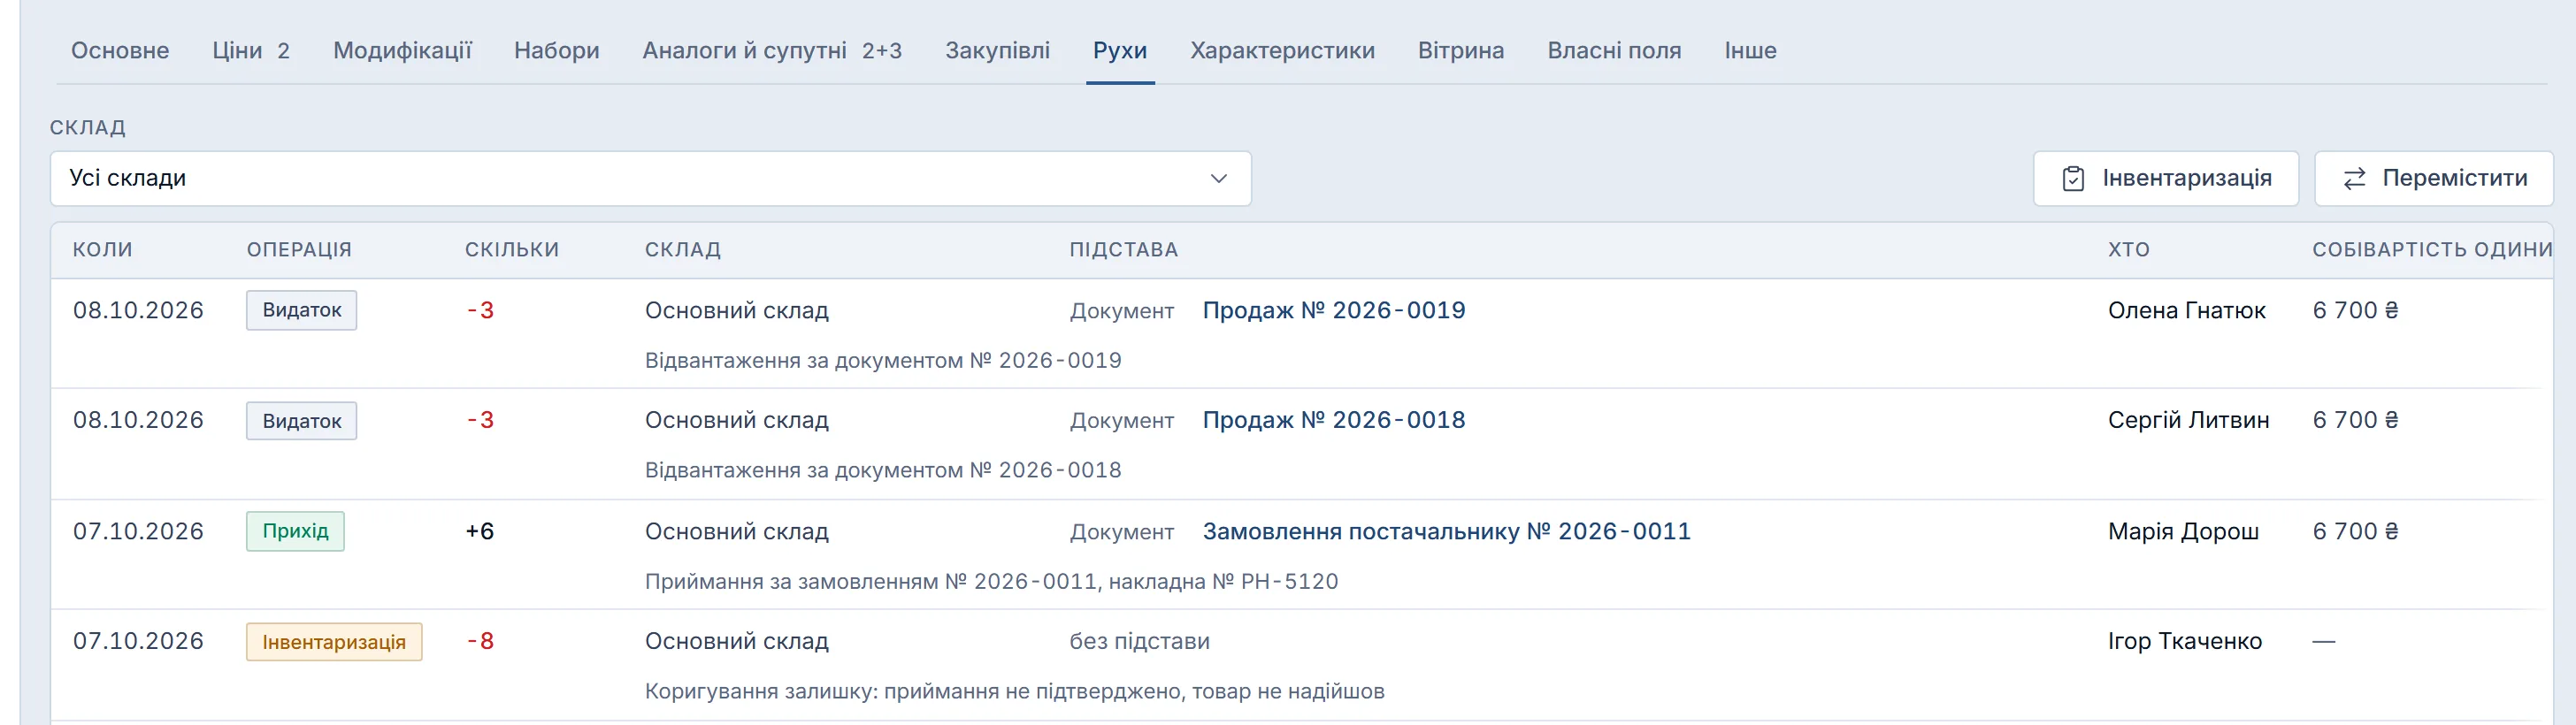Click the note Відвантаження за документом № 2026-0019

[883, 361]
